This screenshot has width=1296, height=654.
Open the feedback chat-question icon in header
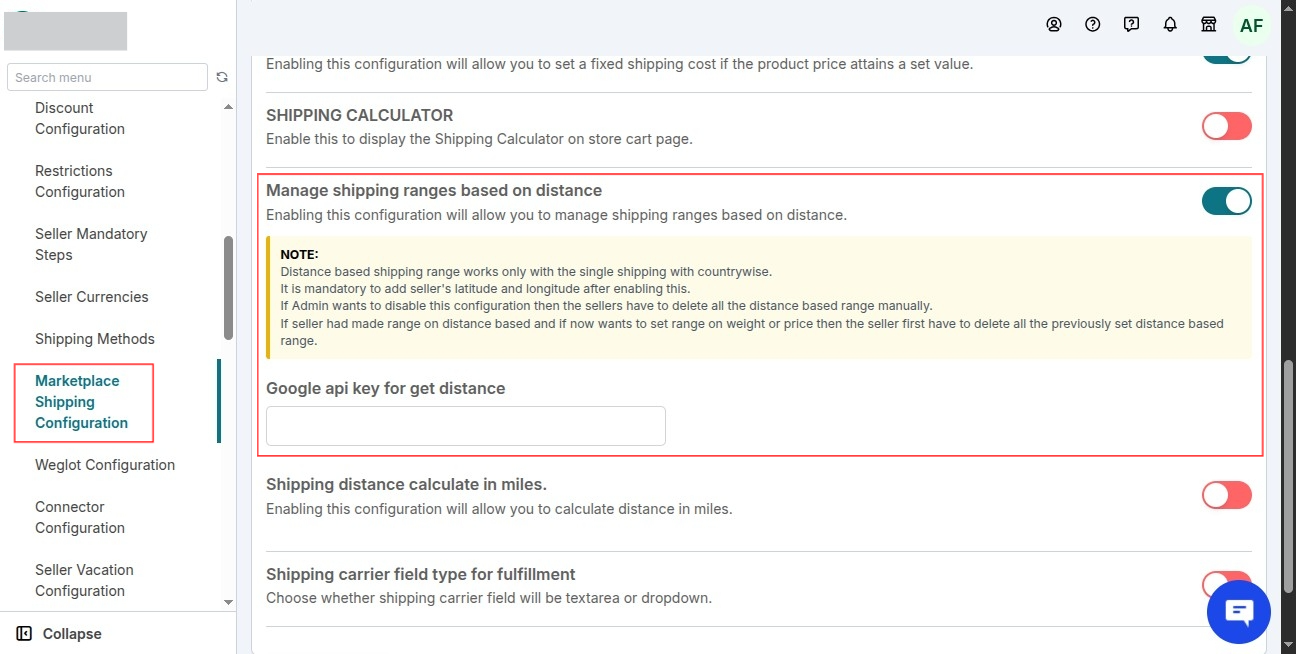coord(1132,25)
